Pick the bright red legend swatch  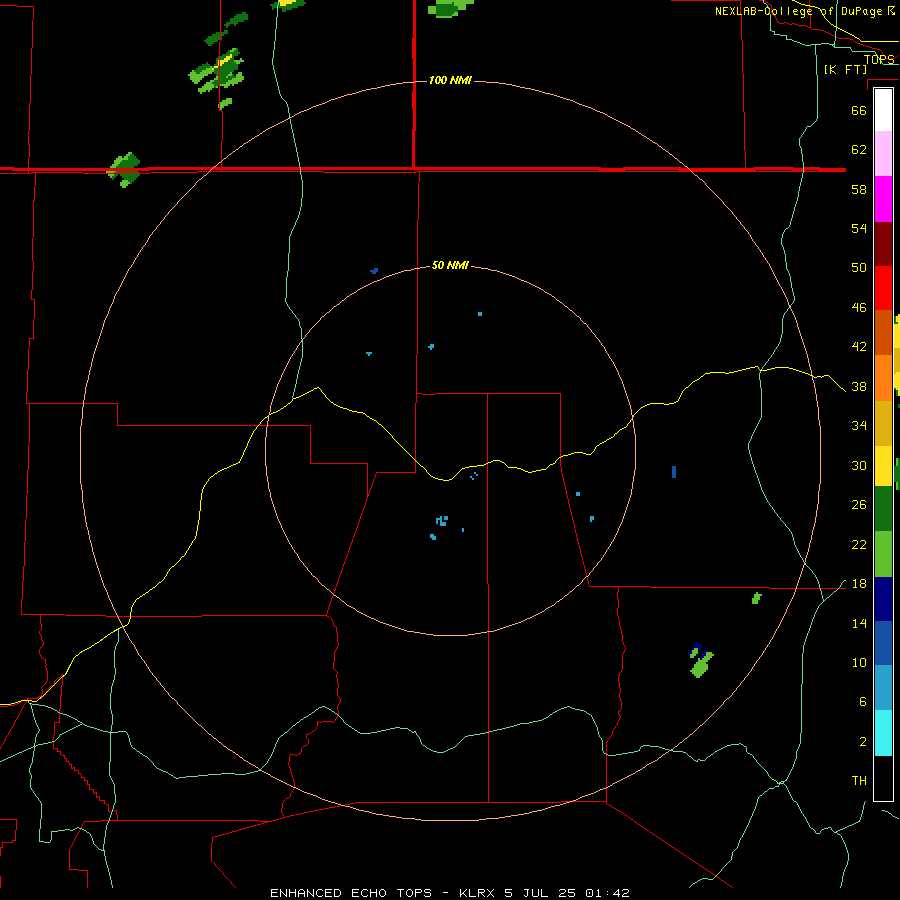click(x=883, y=288)
